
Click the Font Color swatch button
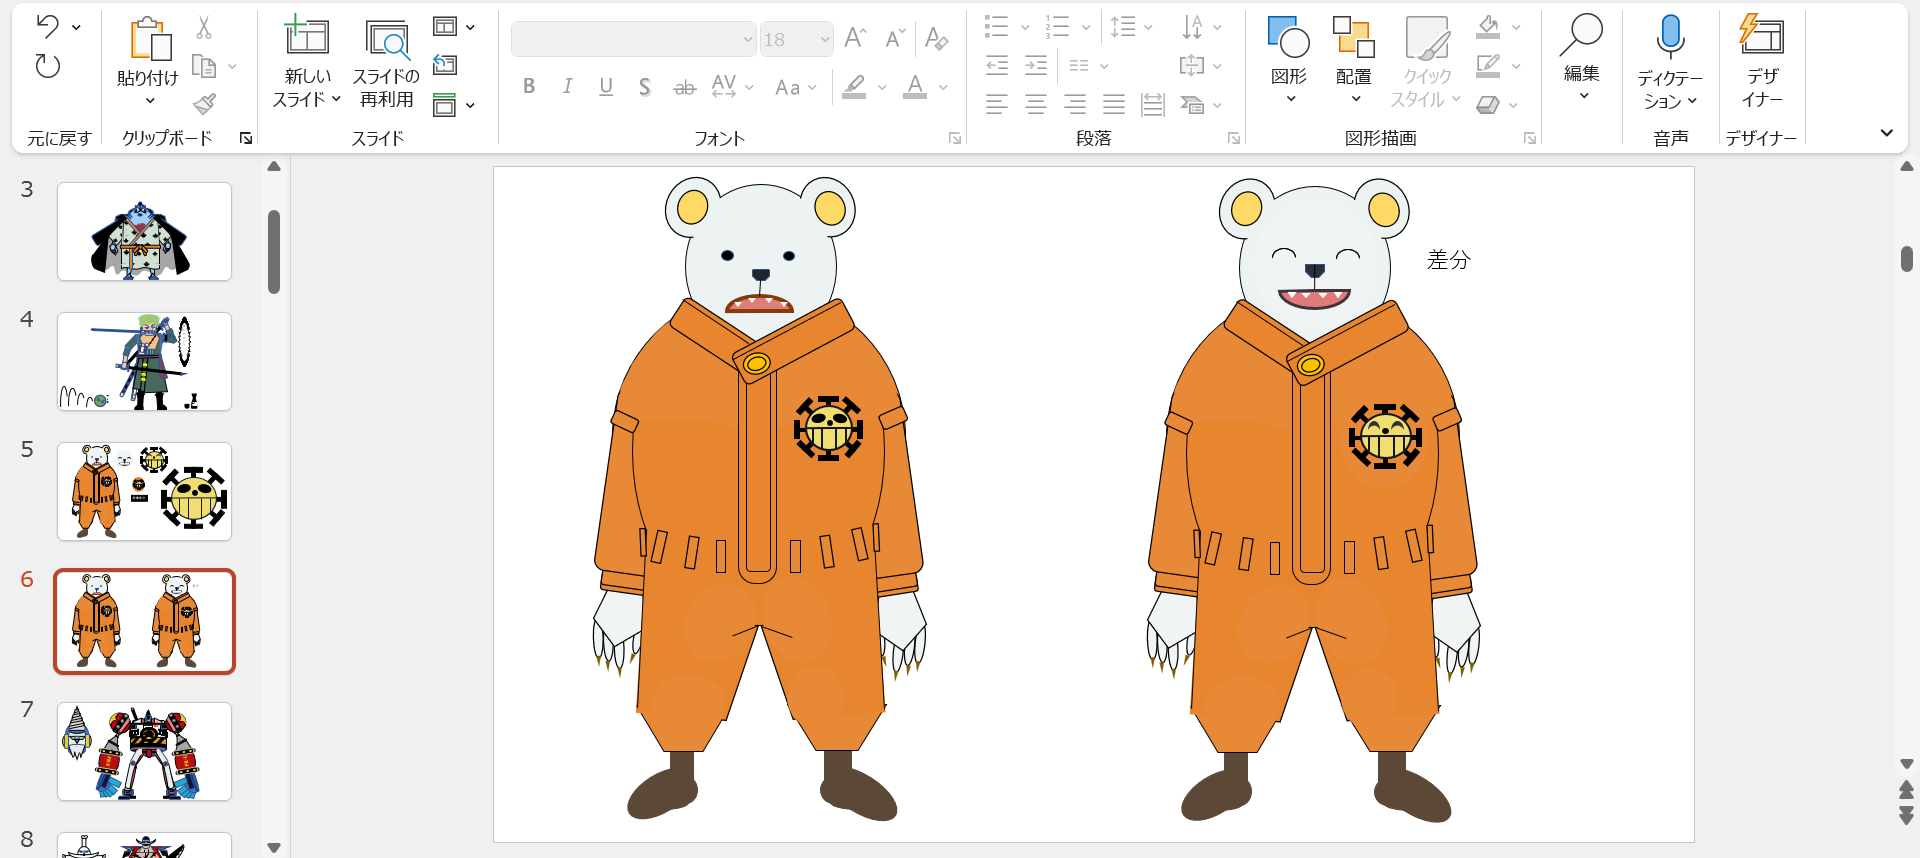(x=914, y=87)
